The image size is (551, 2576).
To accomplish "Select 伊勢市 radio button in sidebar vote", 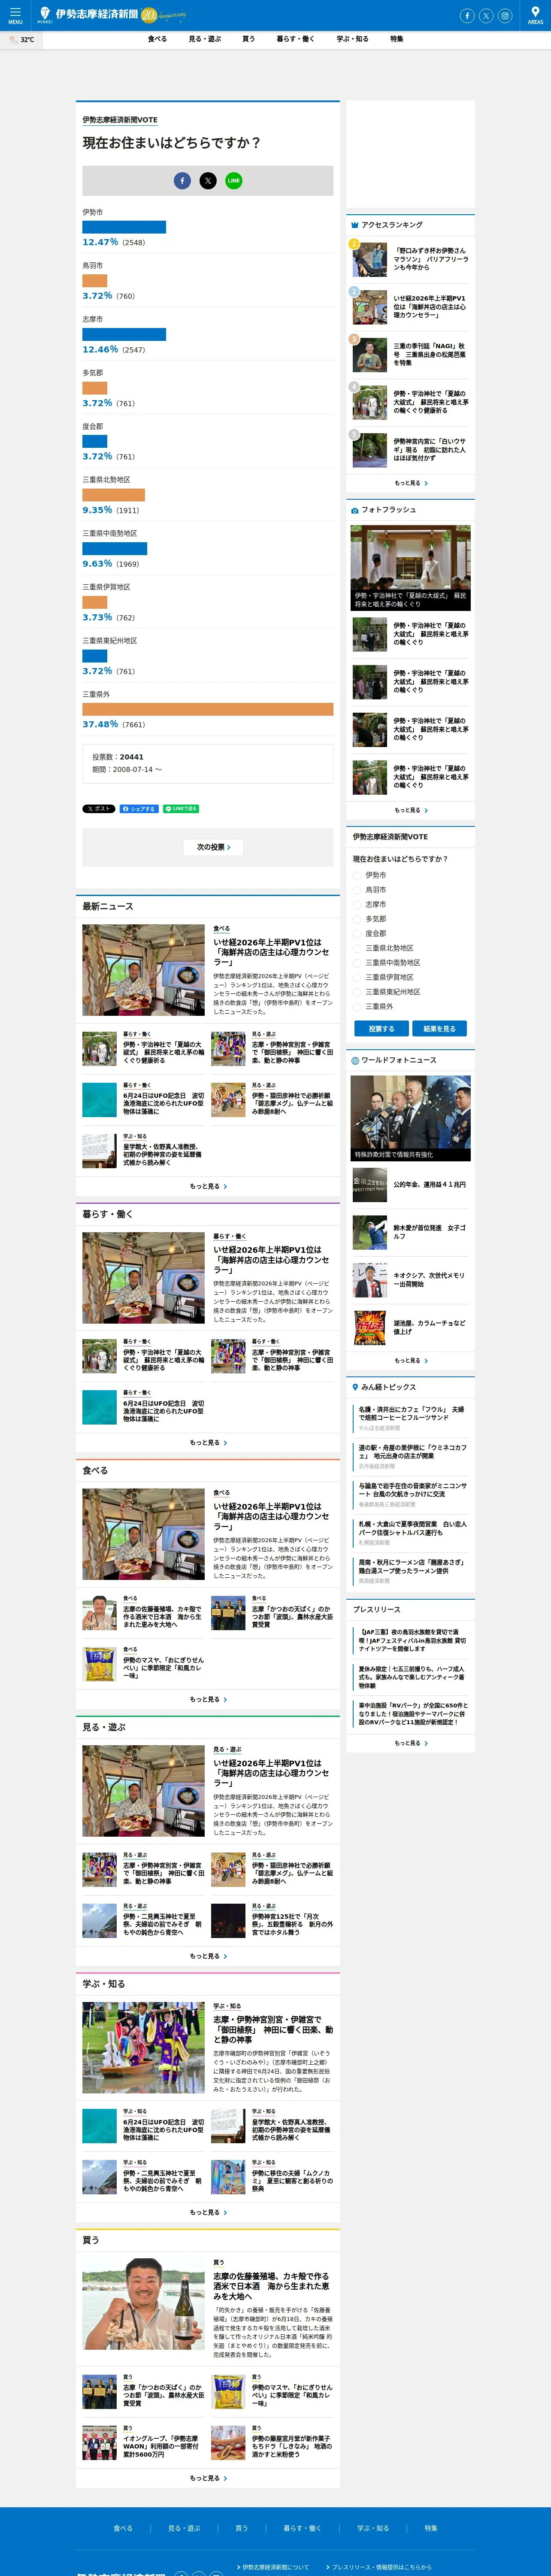I will (x=357, y=875).
